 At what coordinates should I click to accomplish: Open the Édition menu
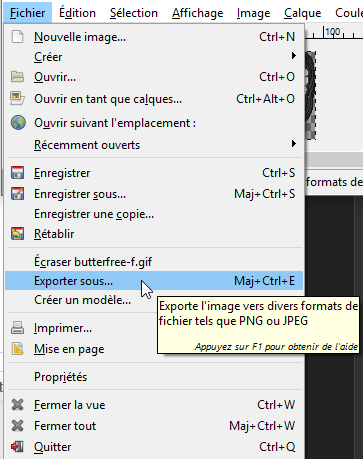point(77,13)
